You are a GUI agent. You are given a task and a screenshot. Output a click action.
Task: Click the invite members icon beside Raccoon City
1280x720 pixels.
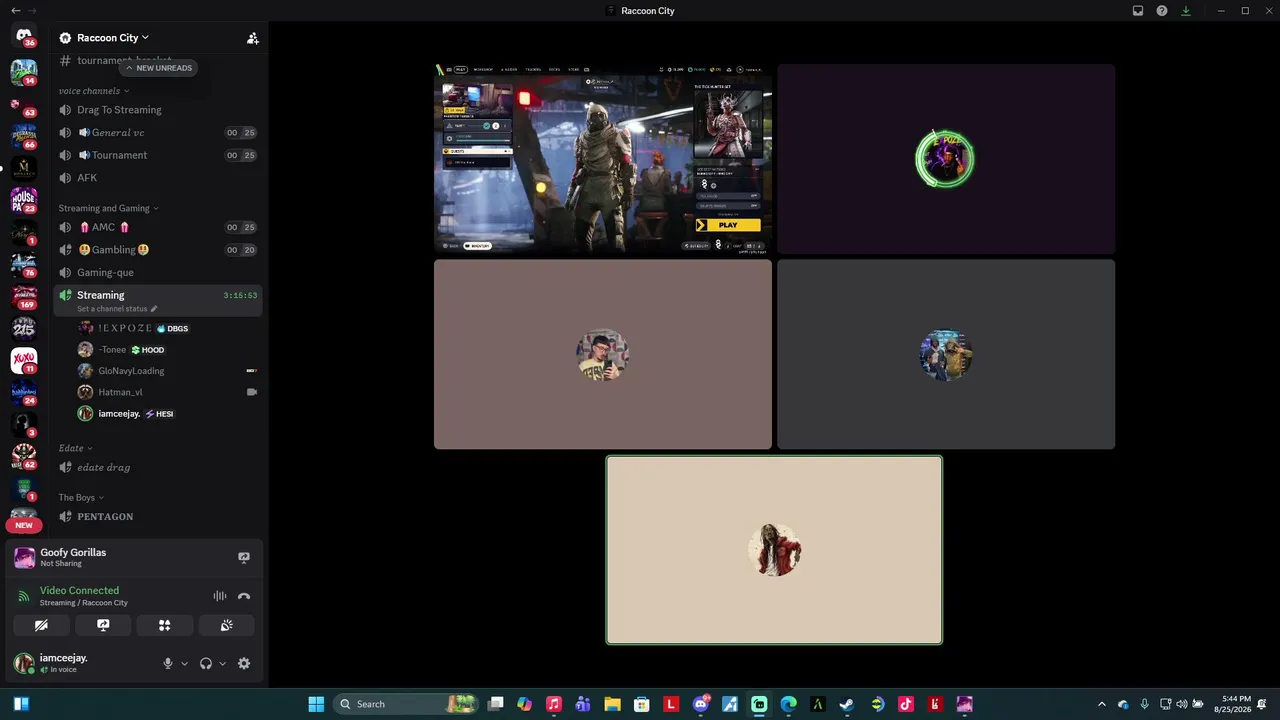tap(253, 38)
